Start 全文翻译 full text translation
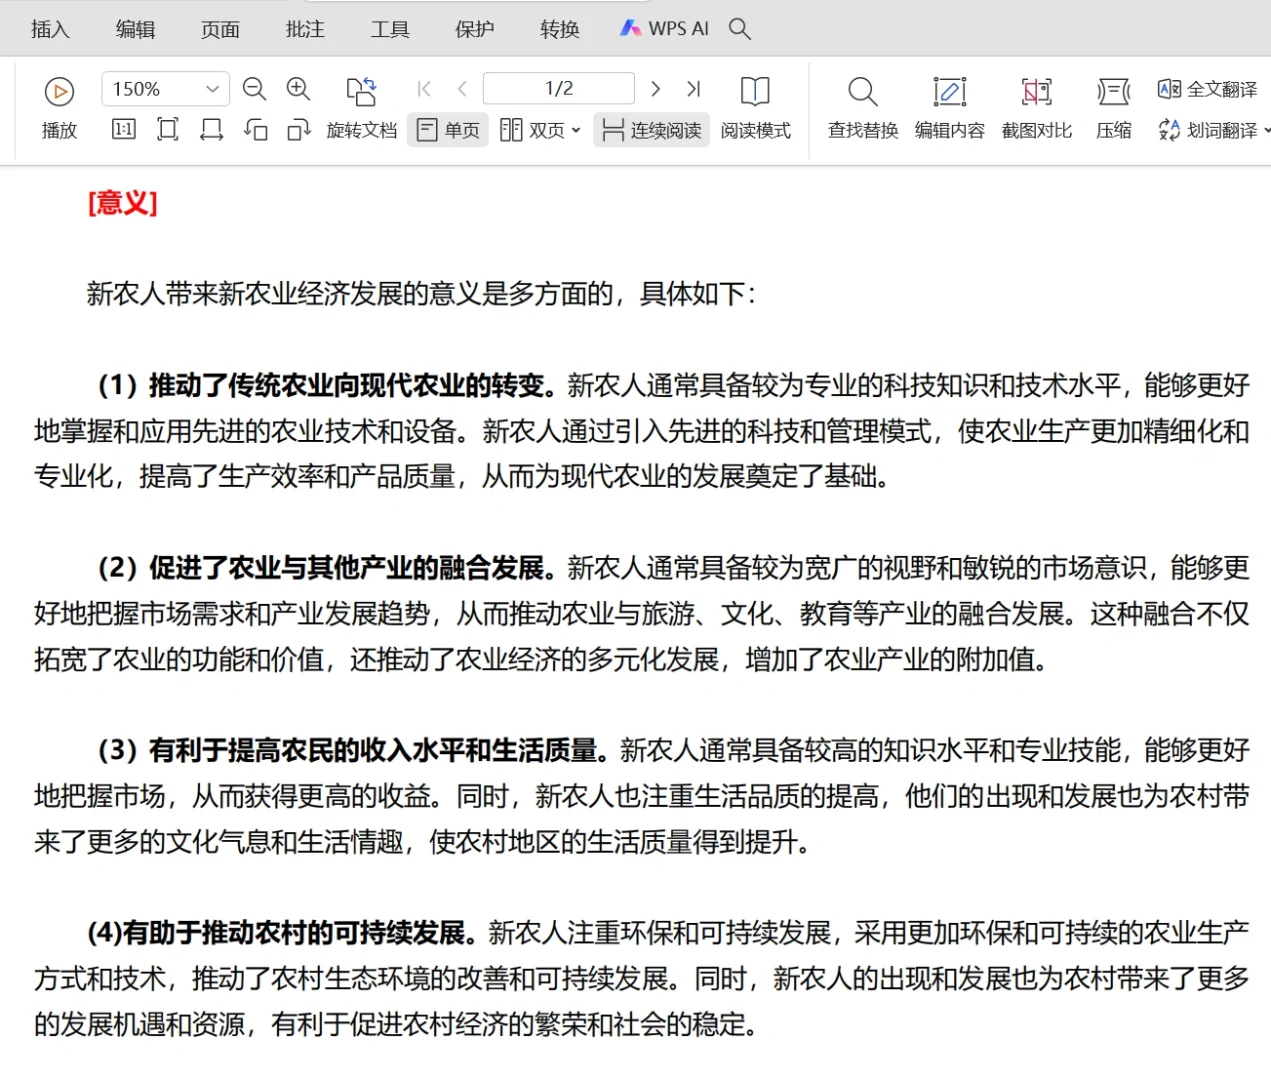Viewport: 1271px width, 1080px height. point(1207,89)
